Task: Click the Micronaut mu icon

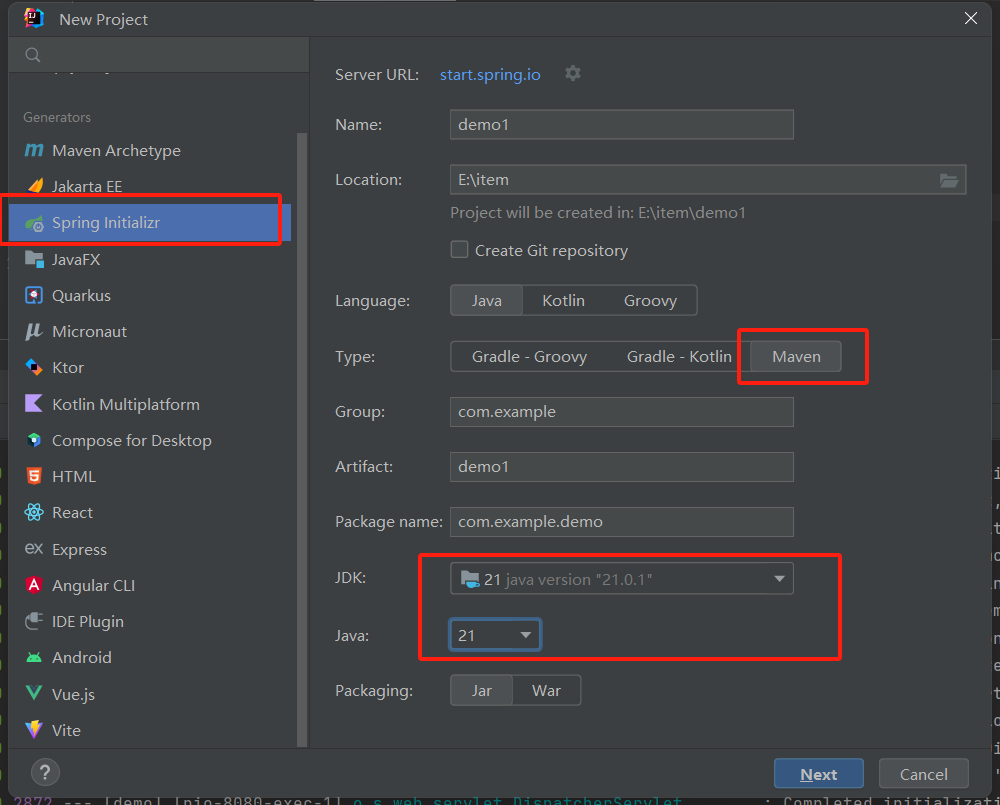Action: (34, 331)
